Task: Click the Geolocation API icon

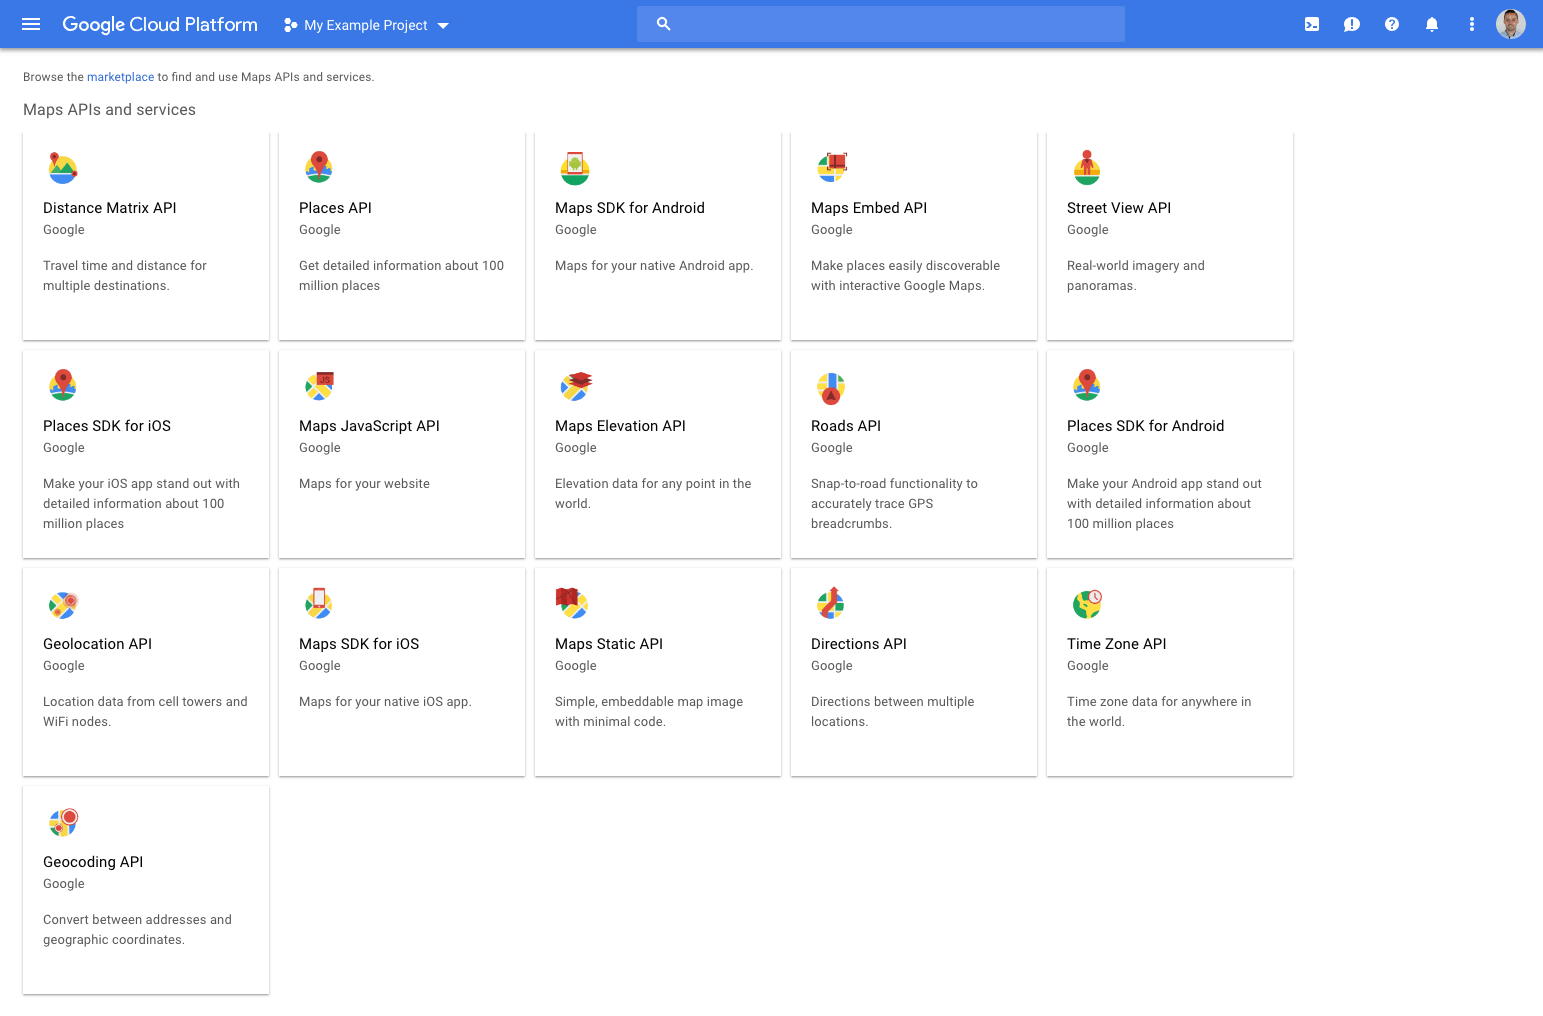Action: [63, 604]
